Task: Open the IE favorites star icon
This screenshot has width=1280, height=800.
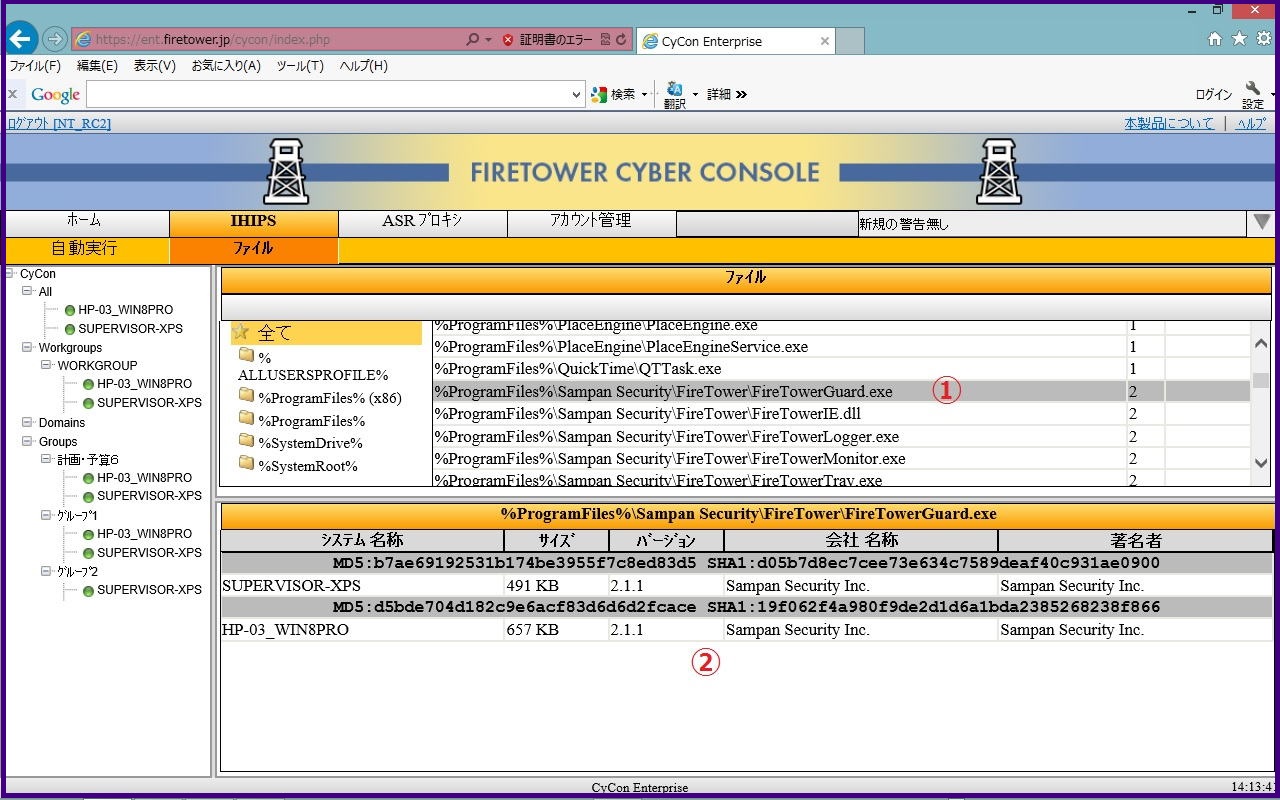Action: [1239, 39]
